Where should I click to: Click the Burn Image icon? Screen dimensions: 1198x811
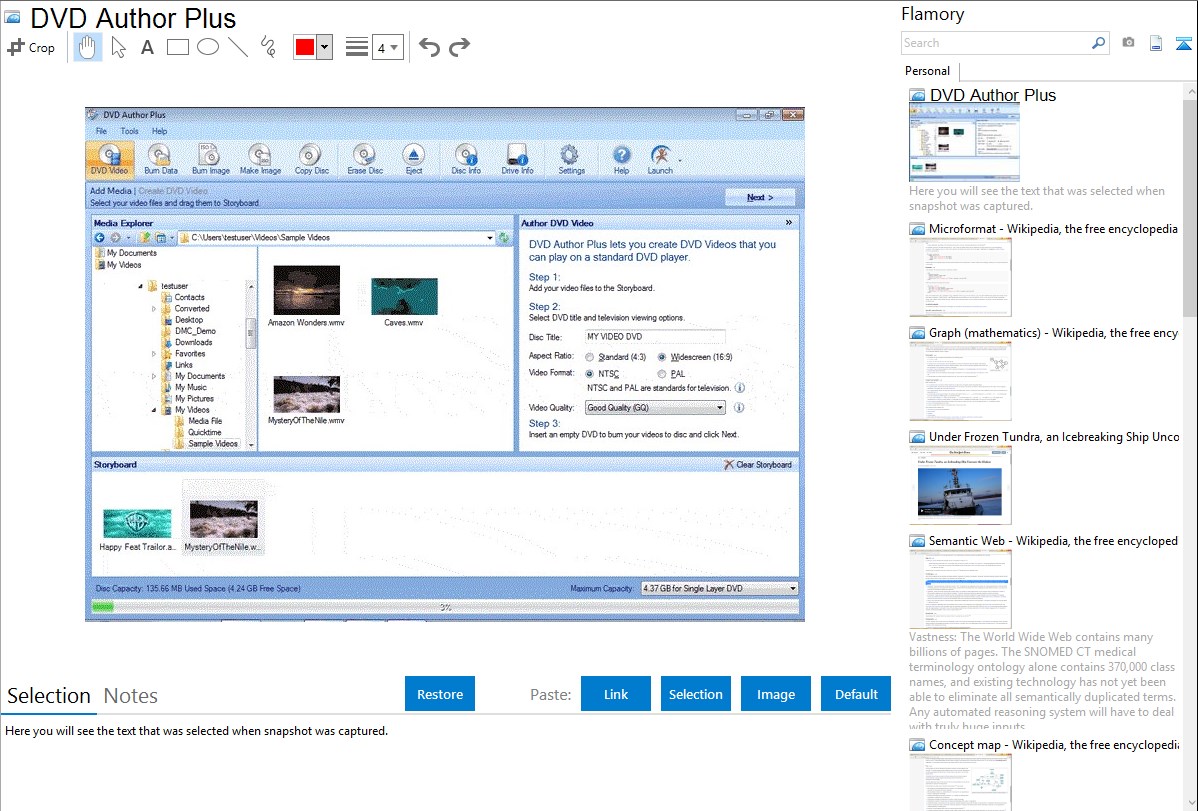click(x=210, y=158)
